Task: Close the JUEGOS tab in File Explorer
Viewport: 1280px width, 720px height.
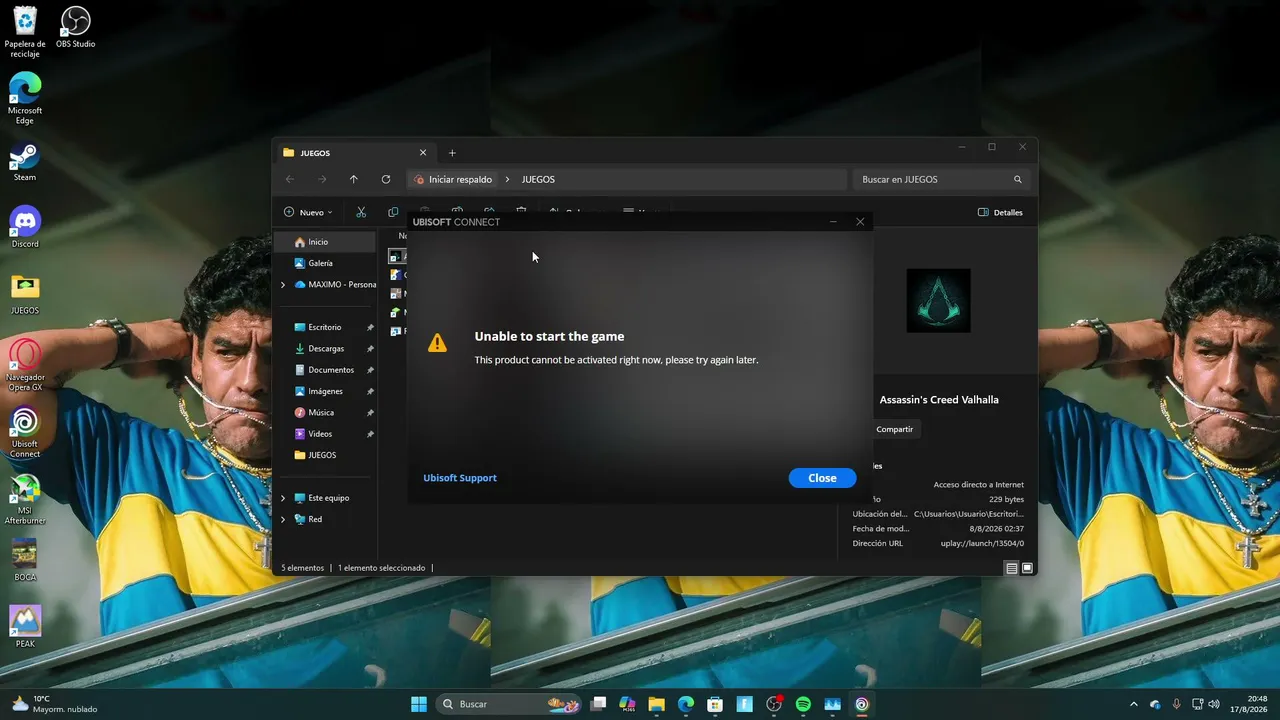Action: [x=423, y=153]
